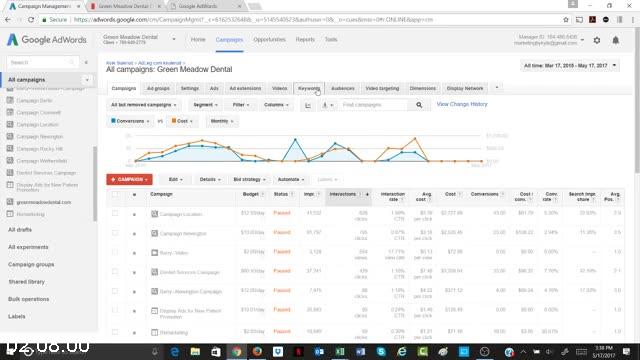Click the Barry Video row campaign icon
The image size is (640, 360).
coord(154,253)
